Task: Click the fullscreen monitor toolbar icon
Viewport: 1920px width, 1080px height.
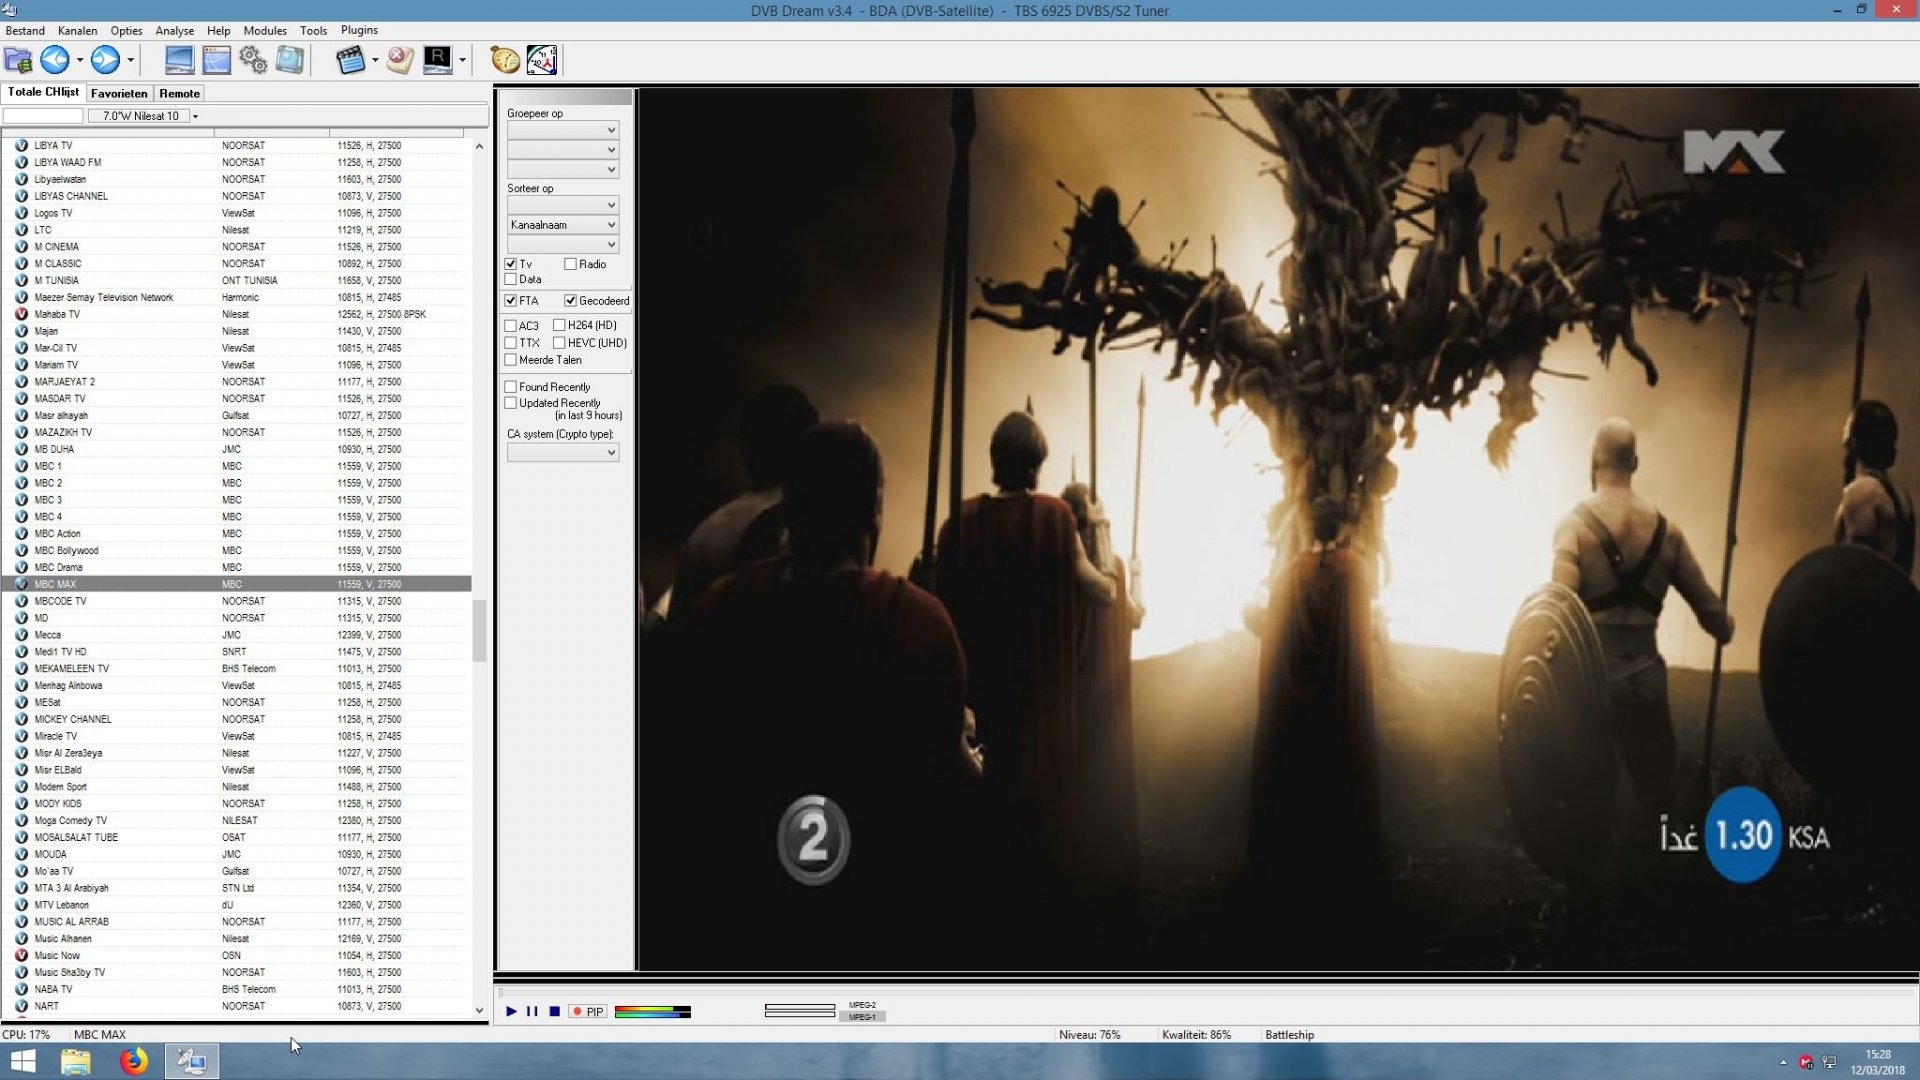Action: click(x=180, y=60)
